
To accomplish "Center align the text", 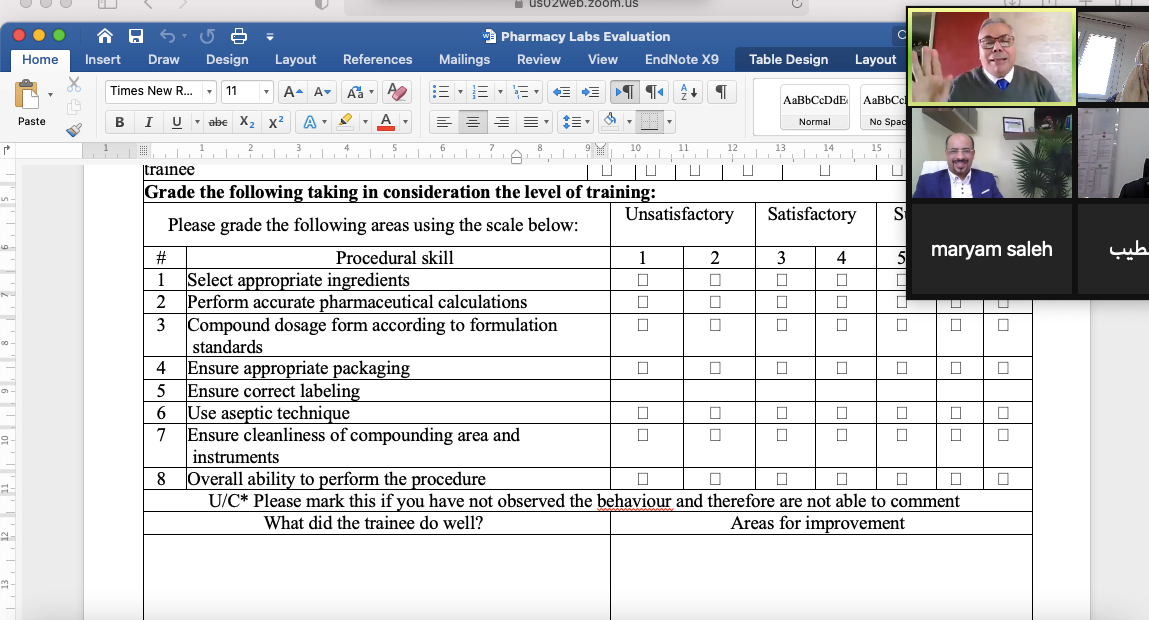I will [x=472, y=122].
